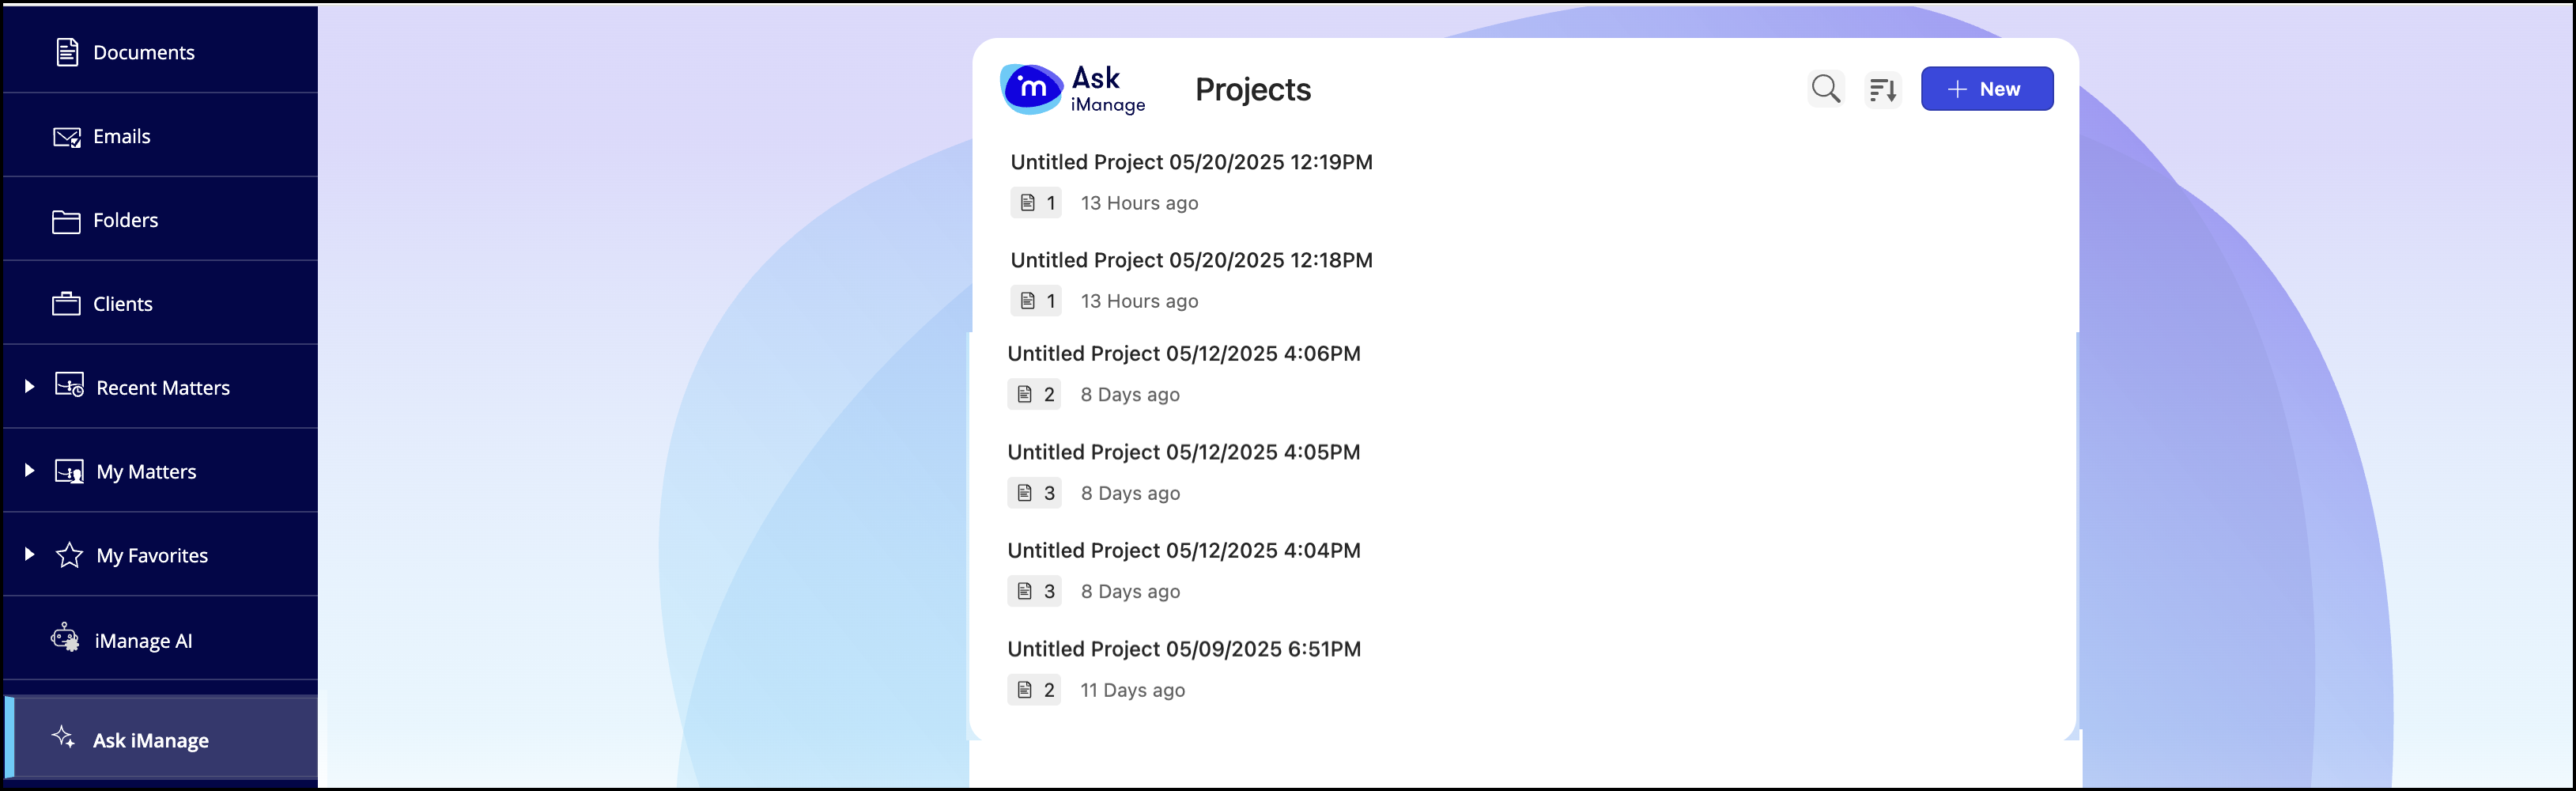Expand the My Matters section arrow
Viewport: 2576px width, 791px height.
(x=29, y=470)
